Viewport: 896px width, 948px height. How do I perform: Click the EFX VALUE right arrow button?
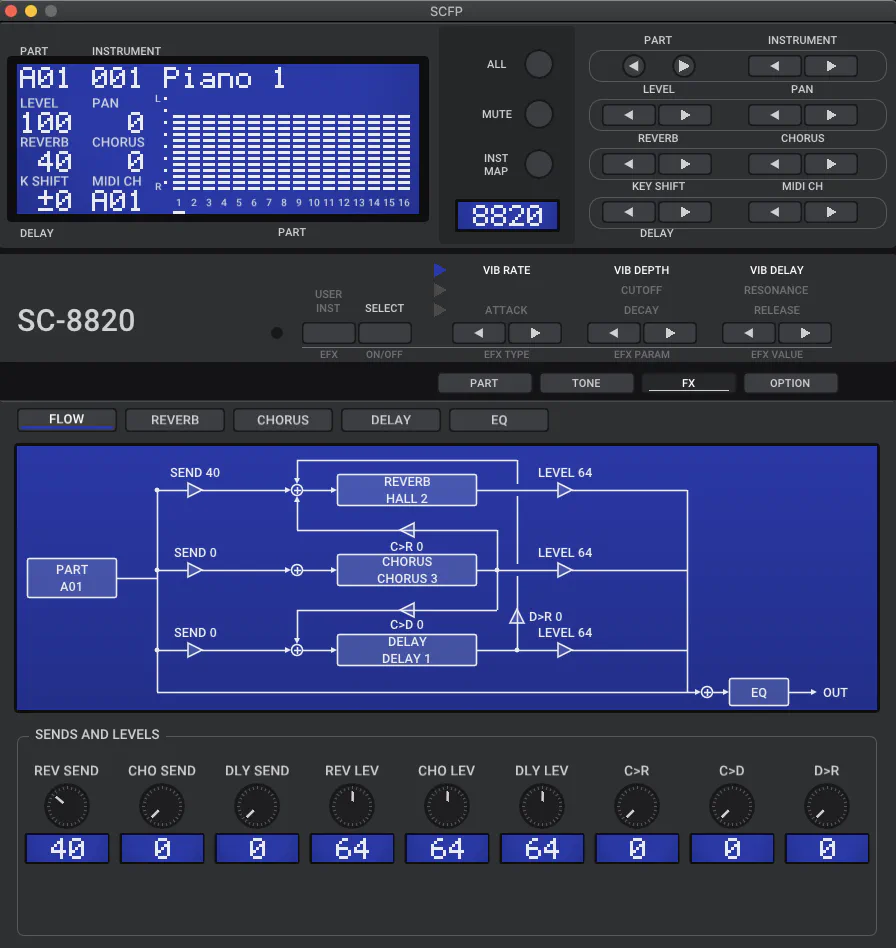(x=804, y=333)
